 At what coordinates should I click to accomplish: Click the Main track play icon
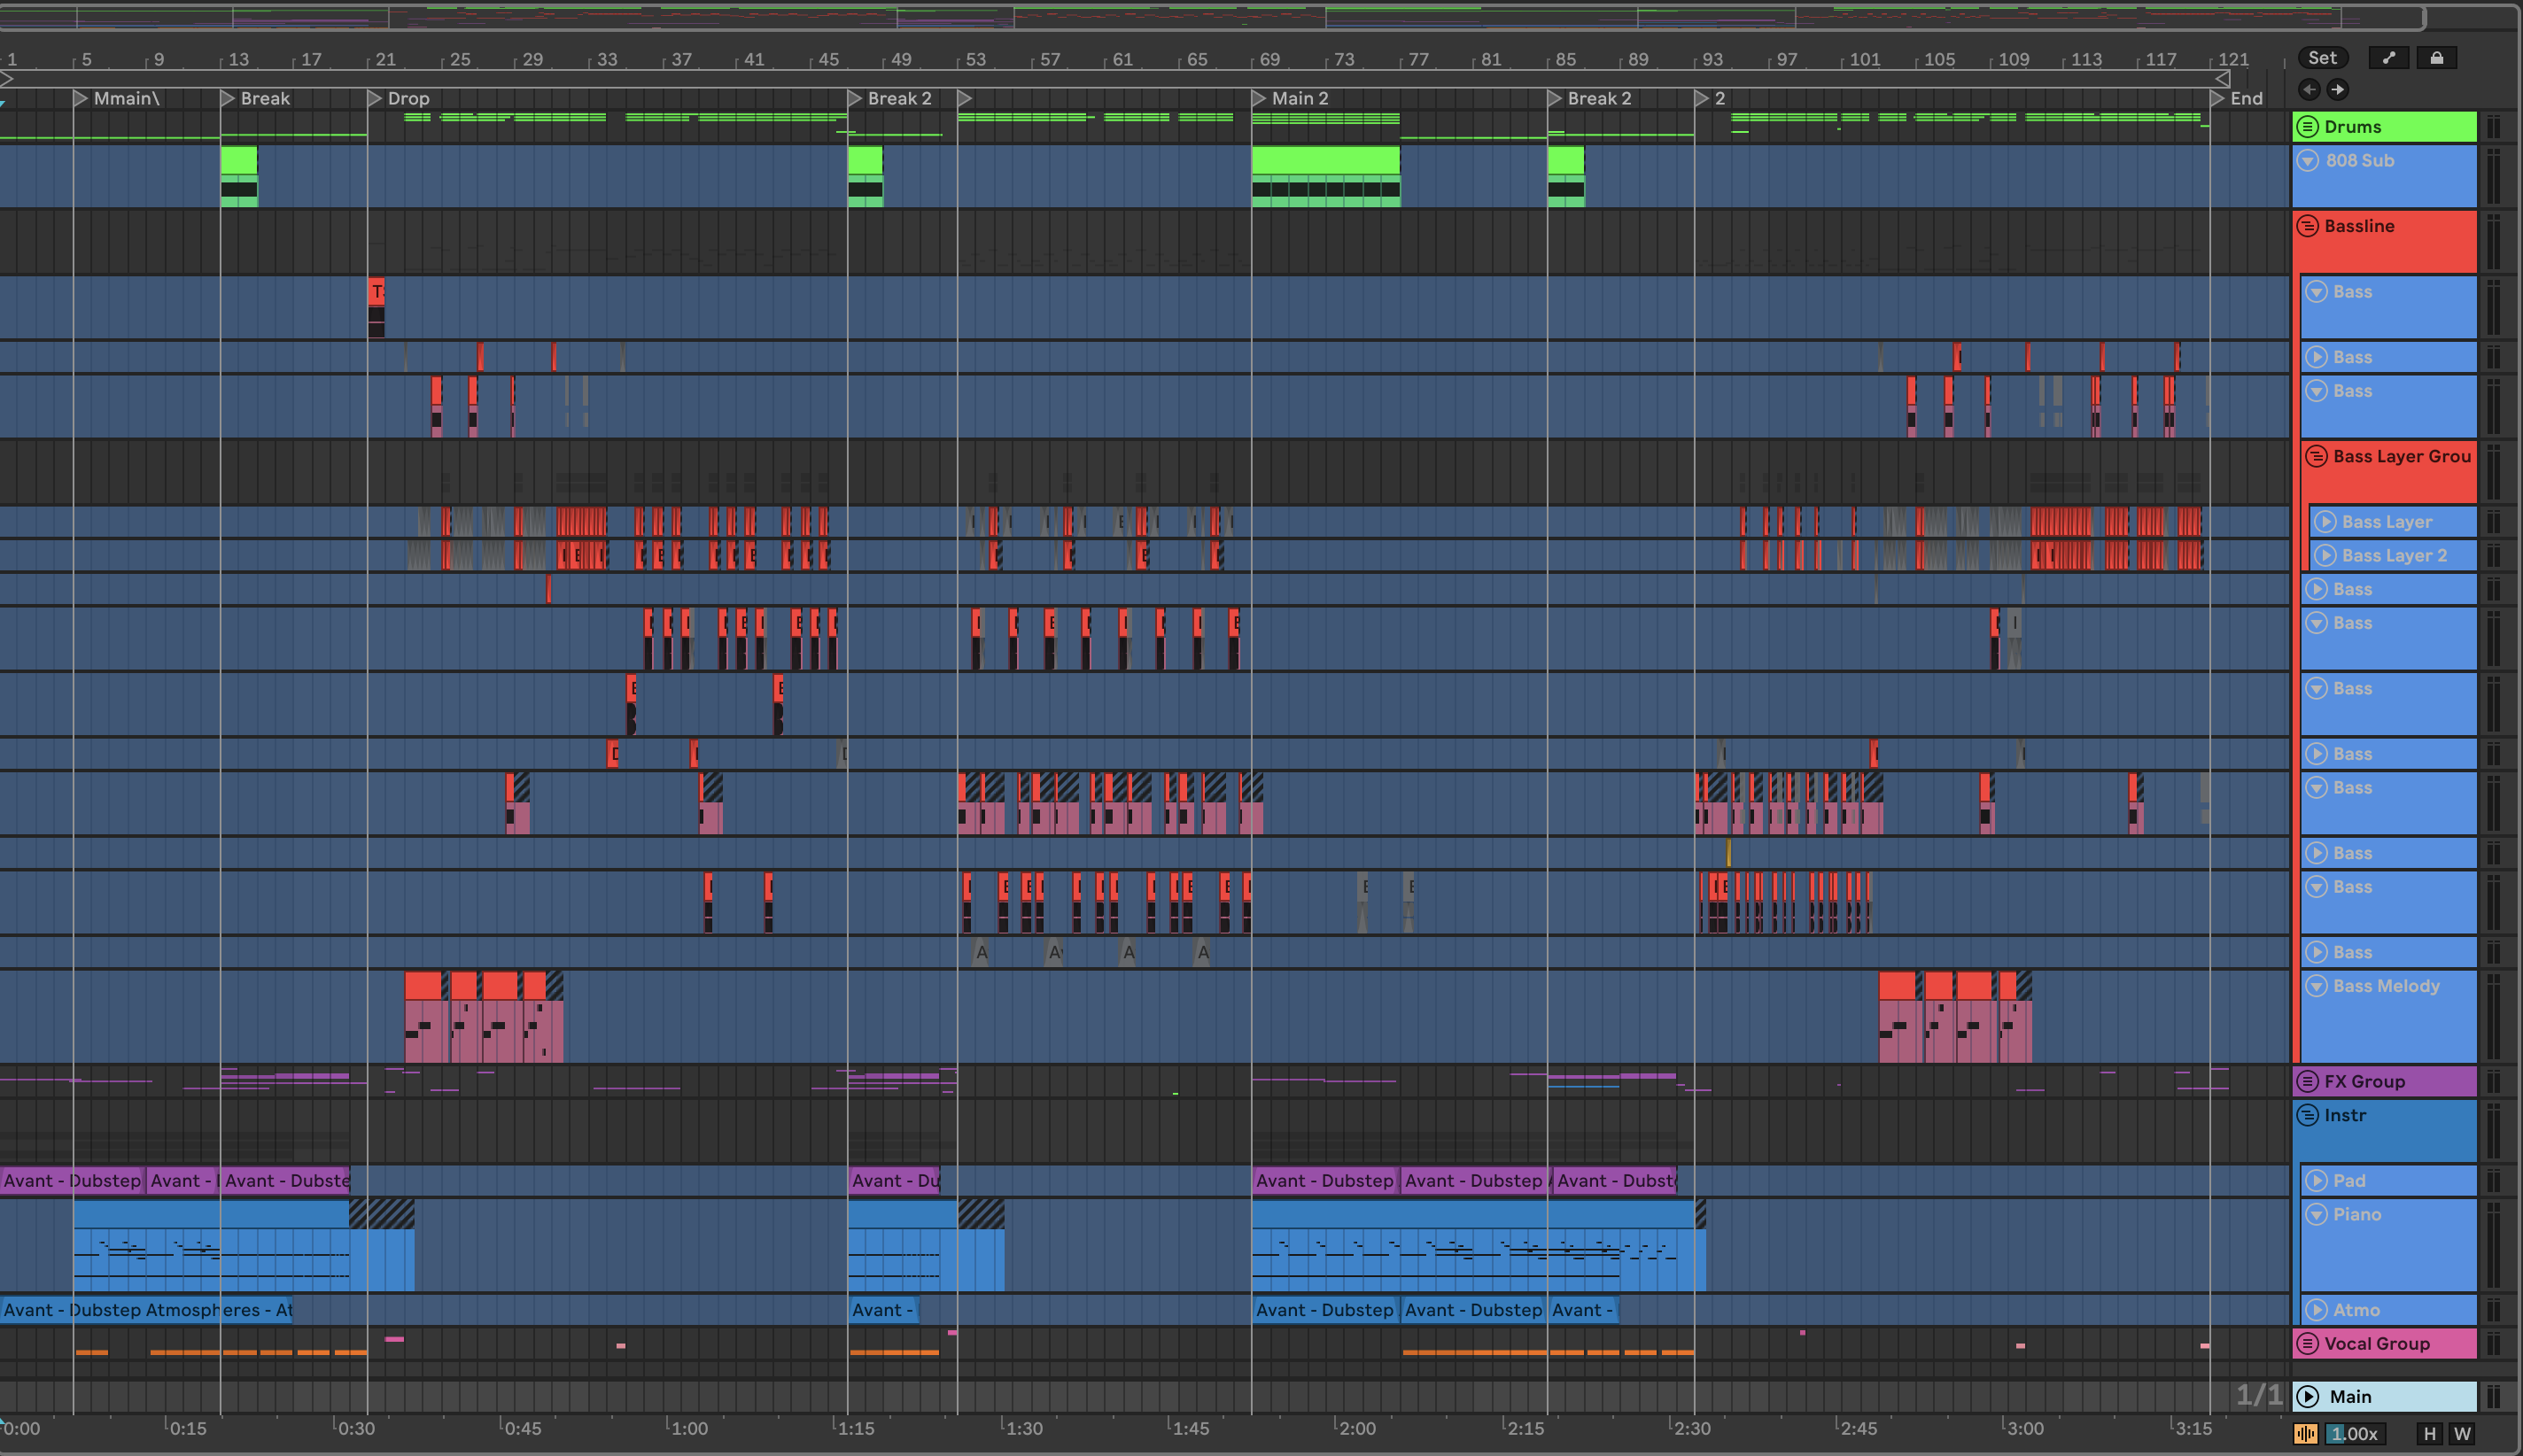click(x=2308, y=1396)
